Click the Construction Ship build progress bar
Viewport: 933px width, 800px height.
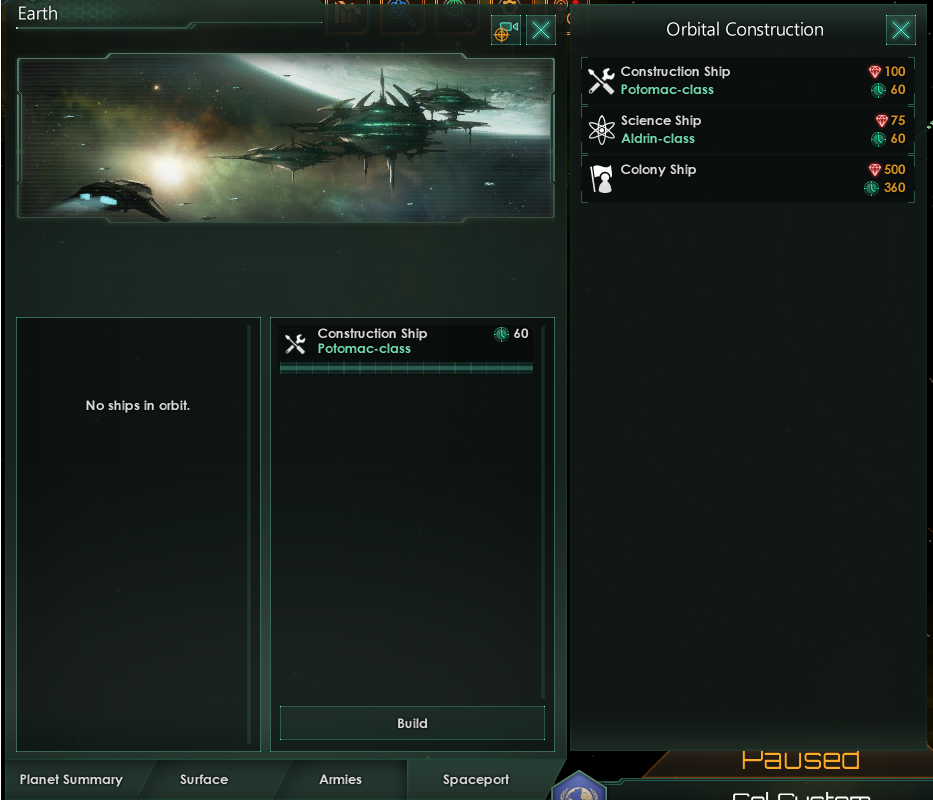tap(406, 369)
